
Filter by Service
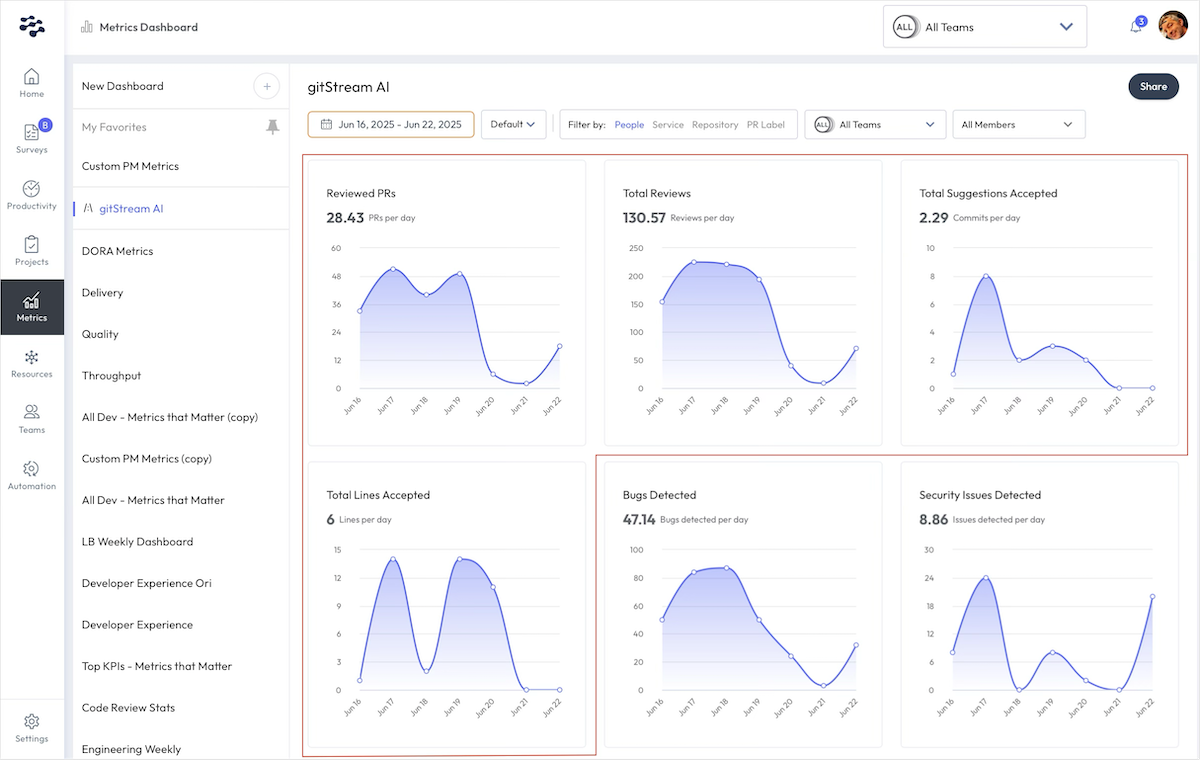[668, 125]
